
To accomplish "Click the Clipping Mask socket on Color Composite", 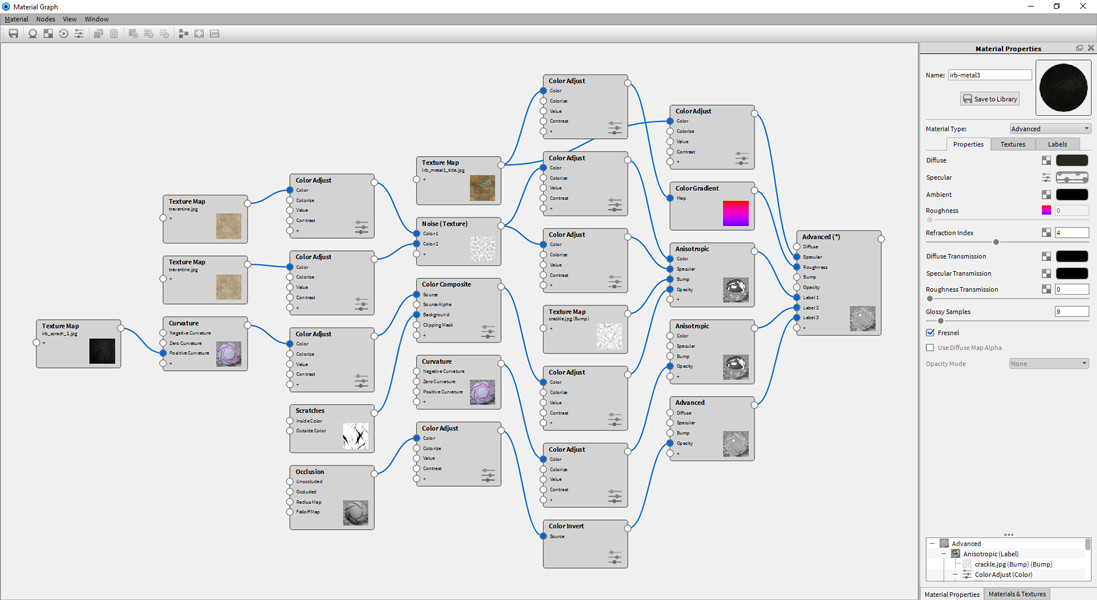I will coord(417,325).
